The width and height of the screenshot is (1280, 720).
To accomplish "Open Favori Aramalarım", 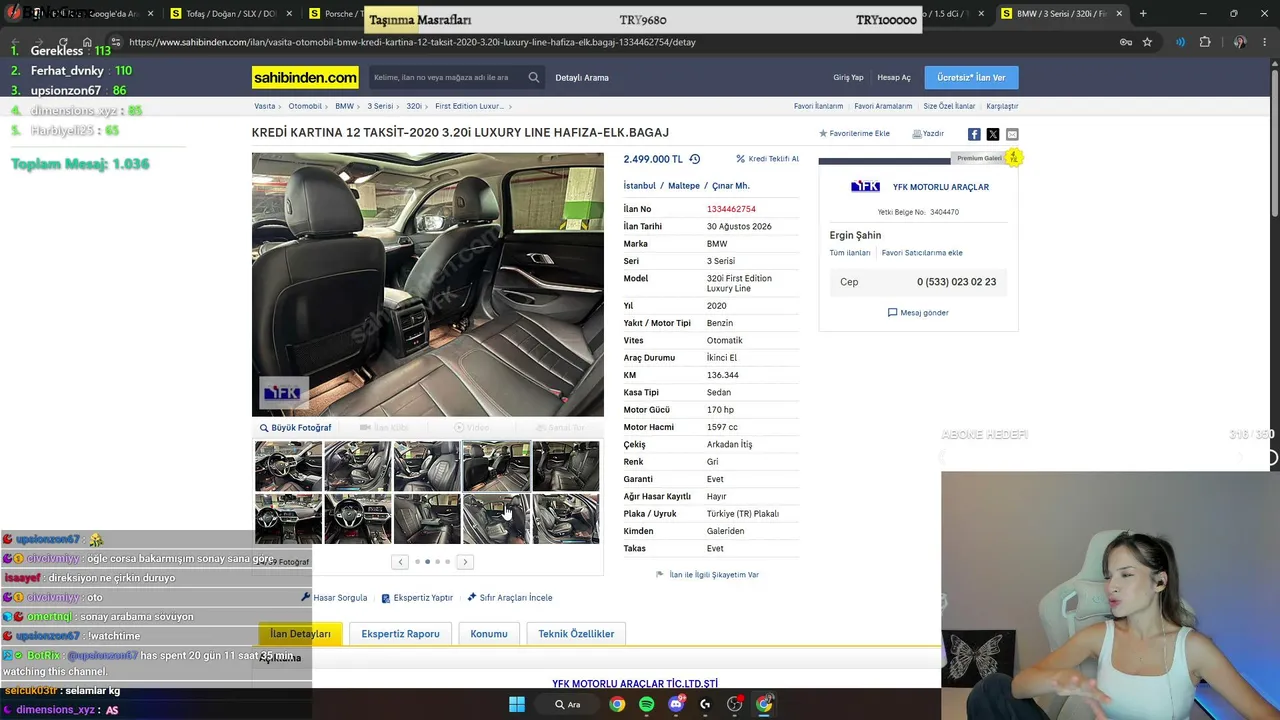I will (883, 106).
